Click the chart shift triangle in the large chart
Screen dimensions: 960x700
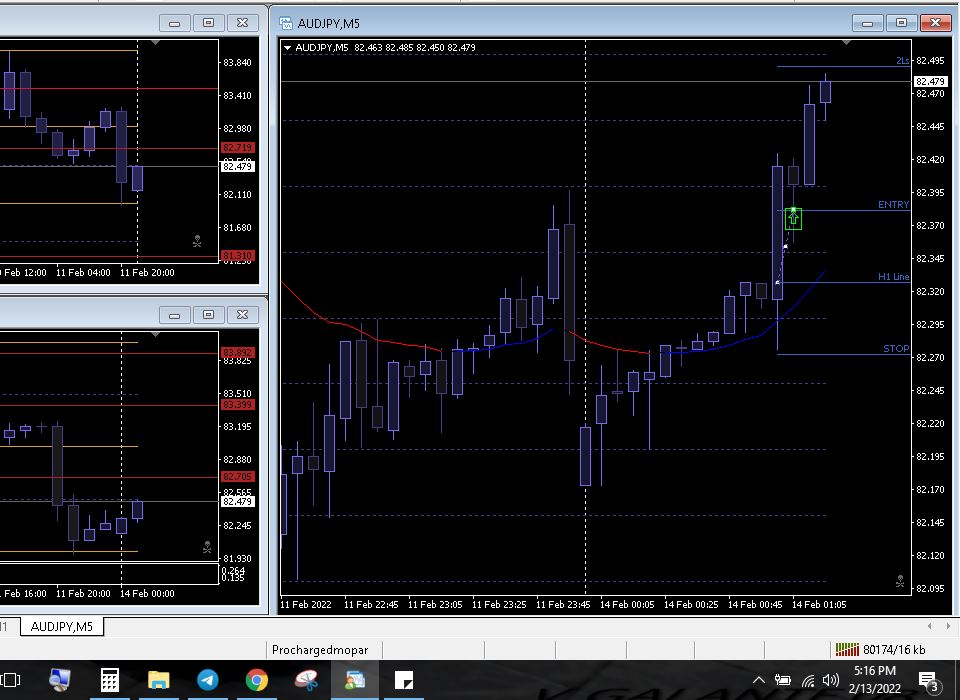pos(848,43)
